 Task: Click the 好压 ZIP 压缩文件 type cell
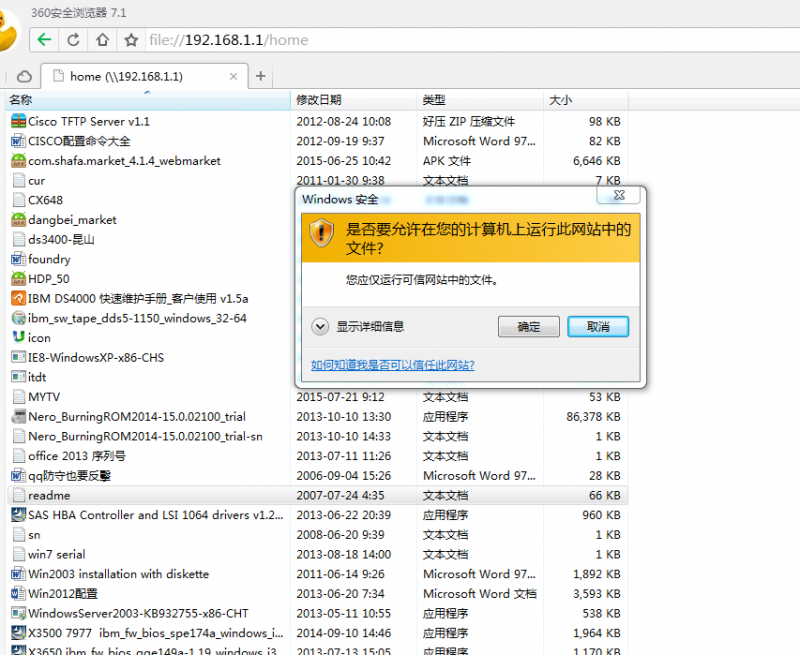(x=469, y=121)
